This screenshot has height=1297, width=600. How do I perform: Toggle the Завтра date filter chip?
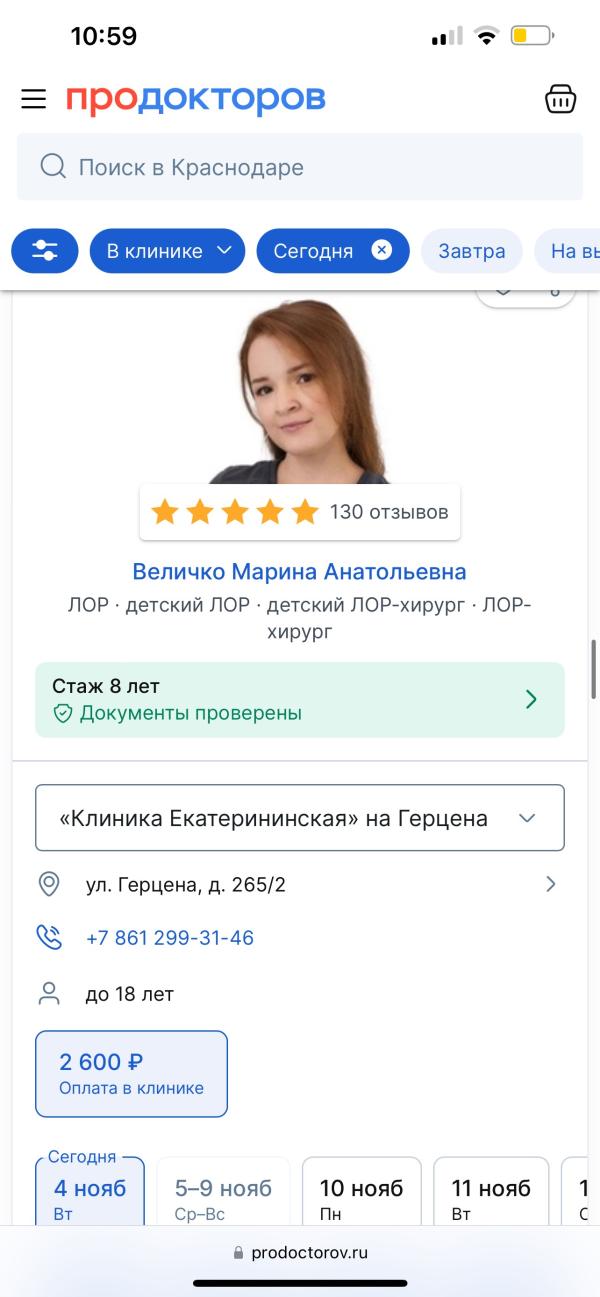(x=471, y=251)
